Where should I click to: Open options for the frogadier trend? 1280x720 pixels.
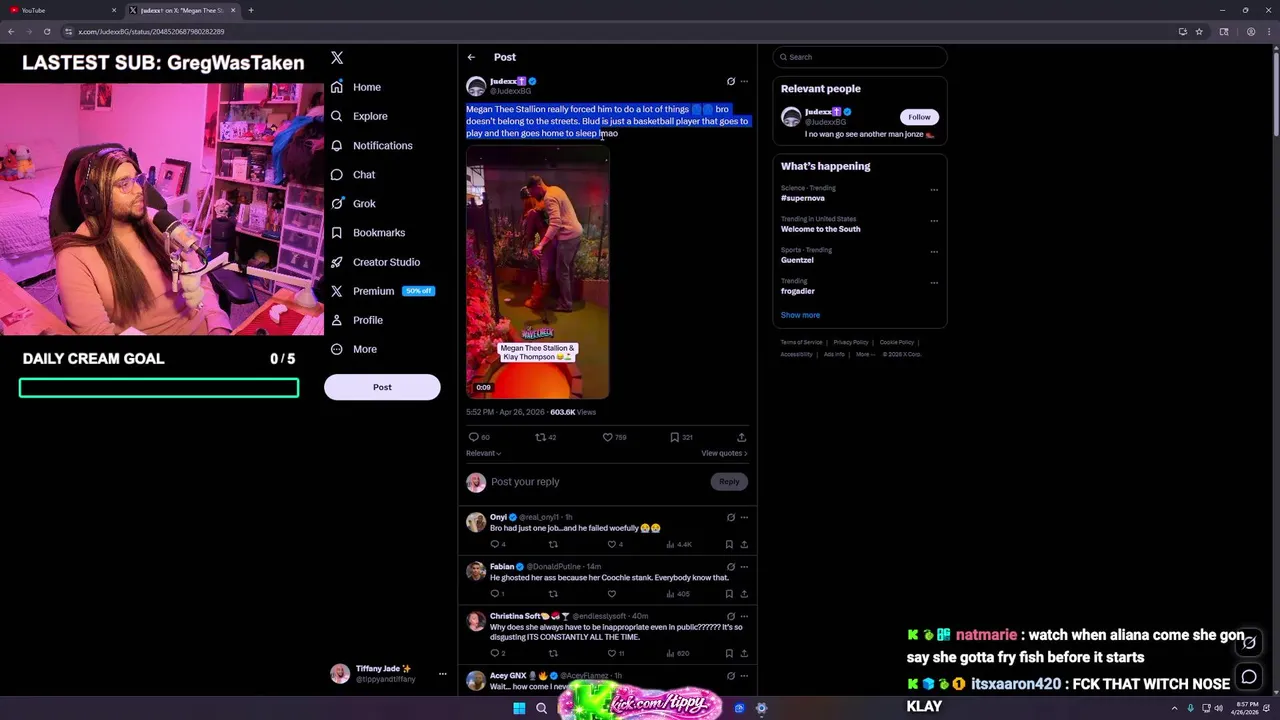[934, 283]
